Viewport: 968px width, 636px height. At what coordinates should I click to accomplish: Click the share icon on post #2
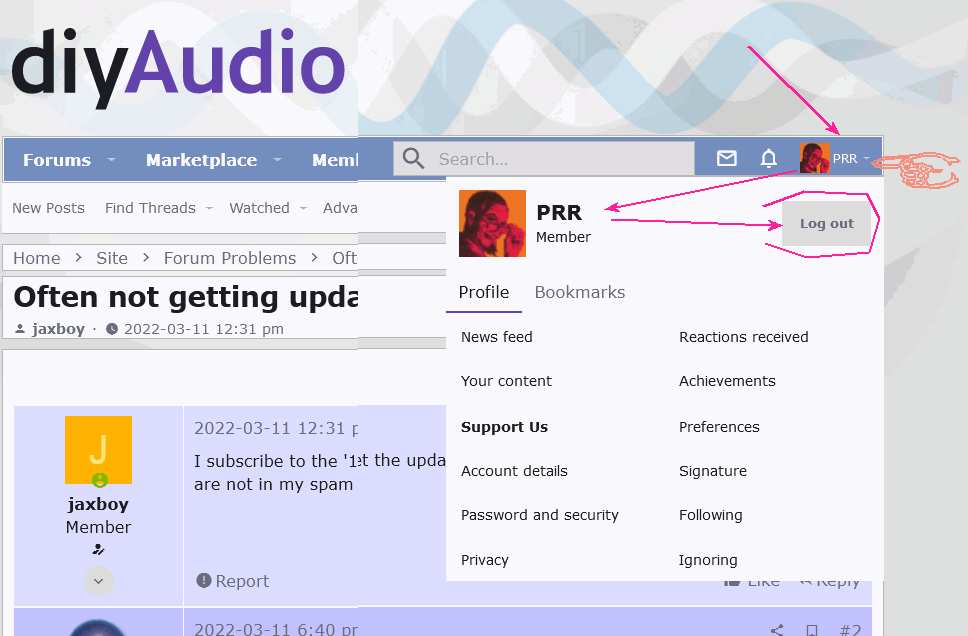pos(777,630)
